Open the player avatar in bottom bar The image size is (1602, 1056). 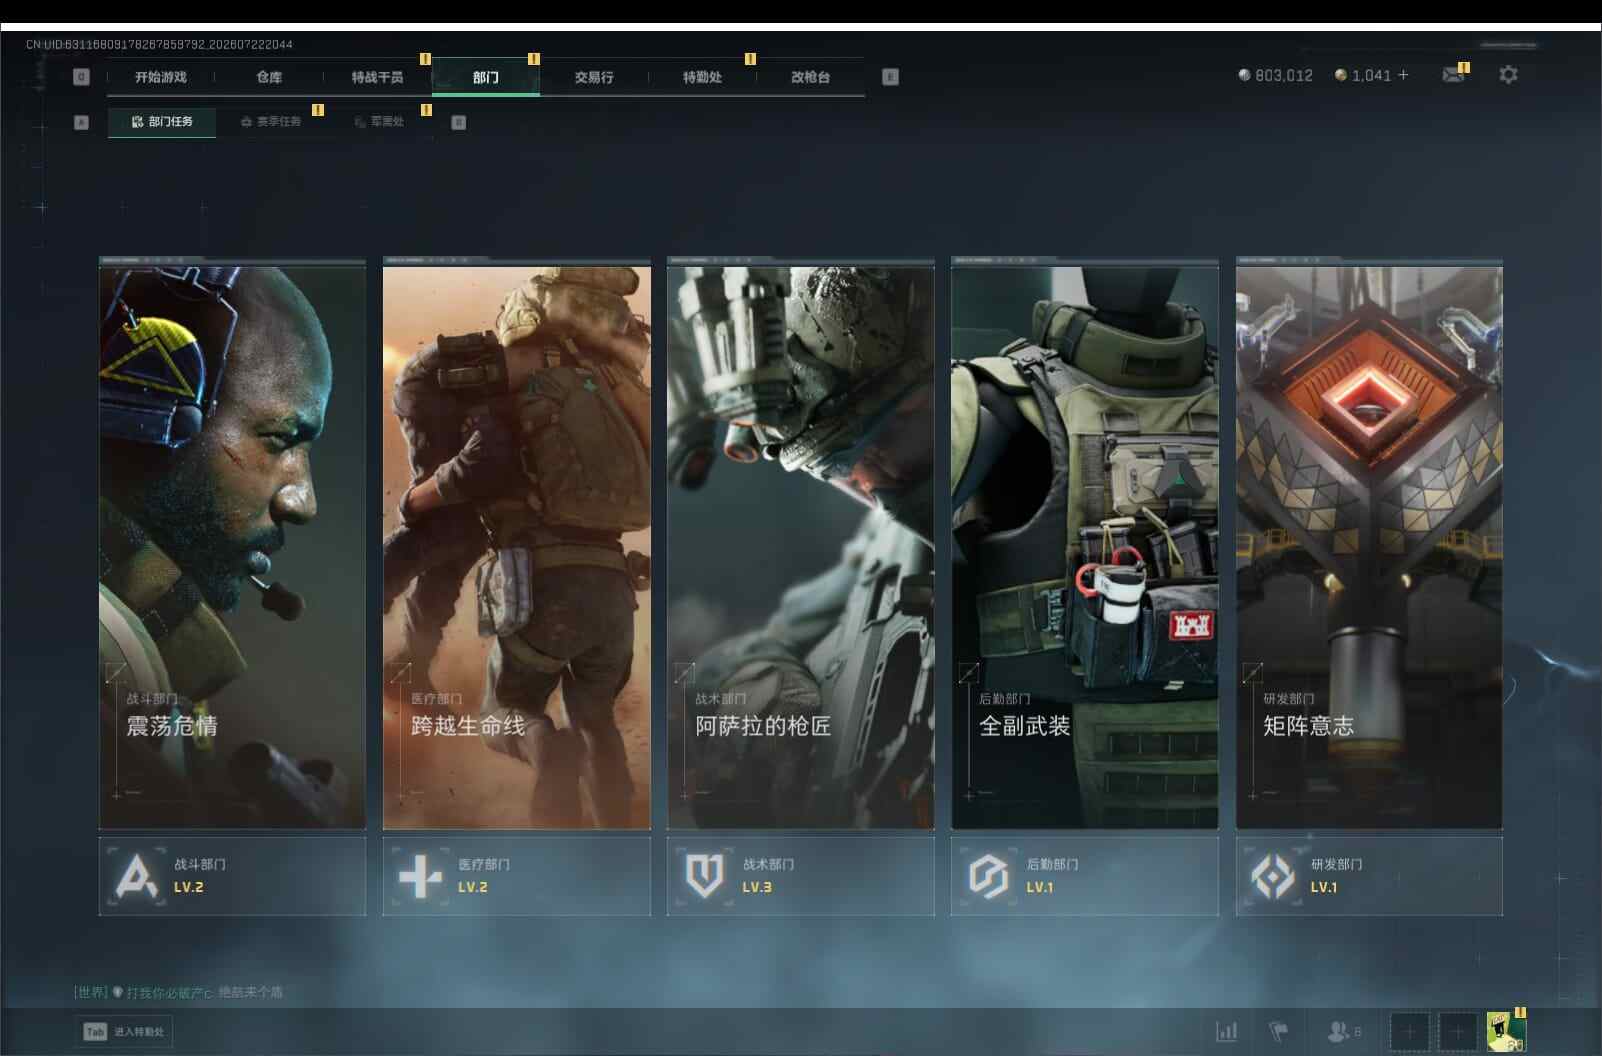click(x=1506, y=1031)
